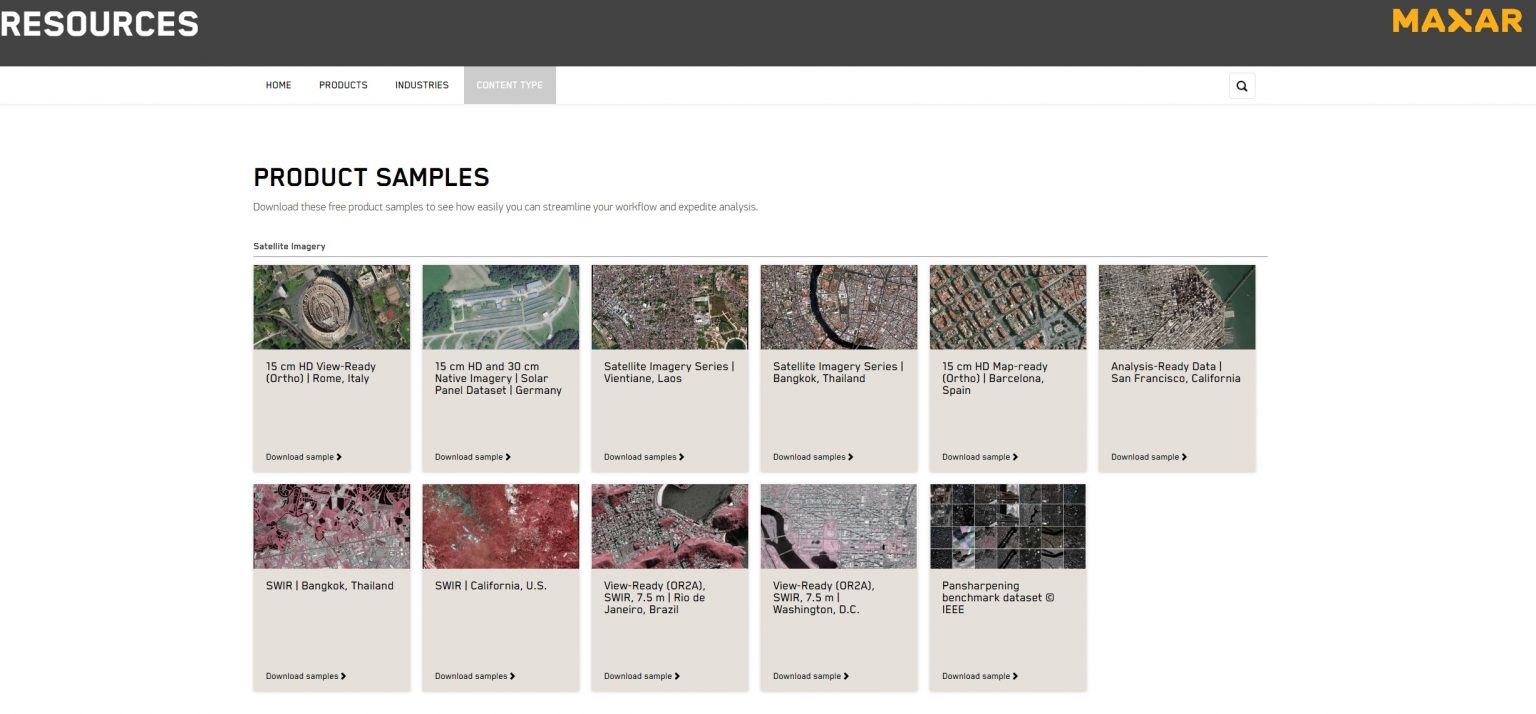This screenshot has height=714, width=1536.
Task: Download sample for Rio de Janeiro, Brazil
Action: point(641,676)
